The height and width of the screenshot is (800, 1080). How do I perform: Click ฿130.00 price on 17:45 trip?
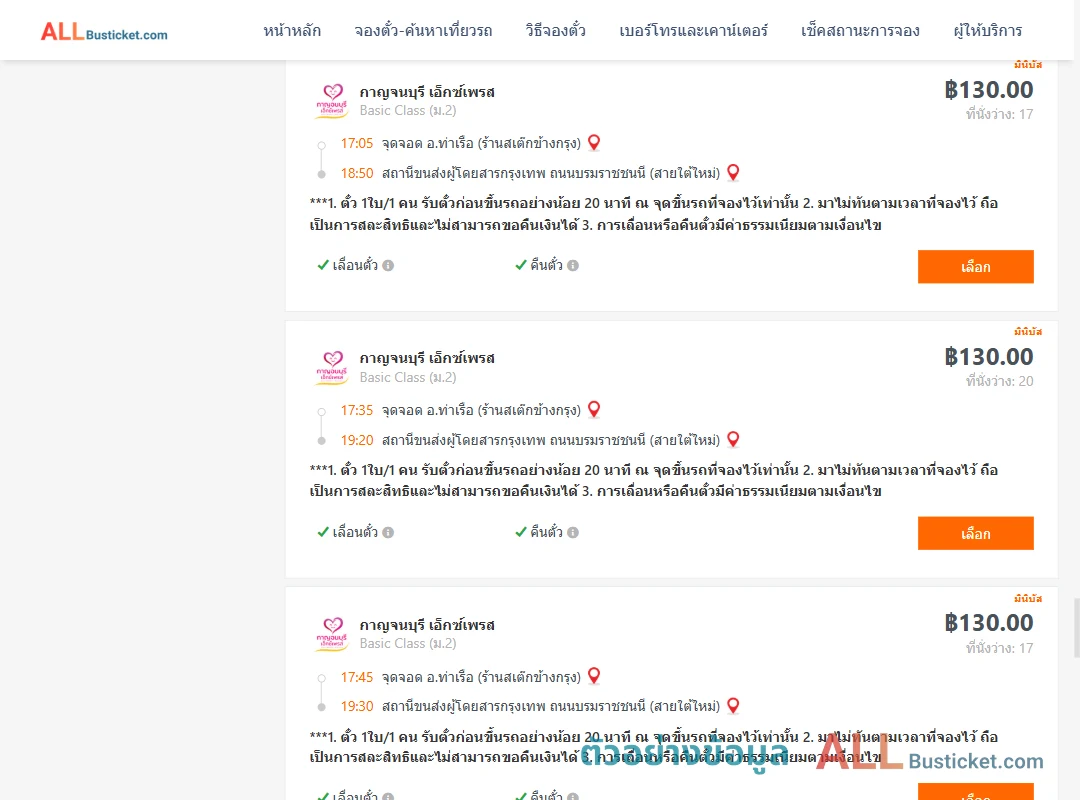pos(989,624)
